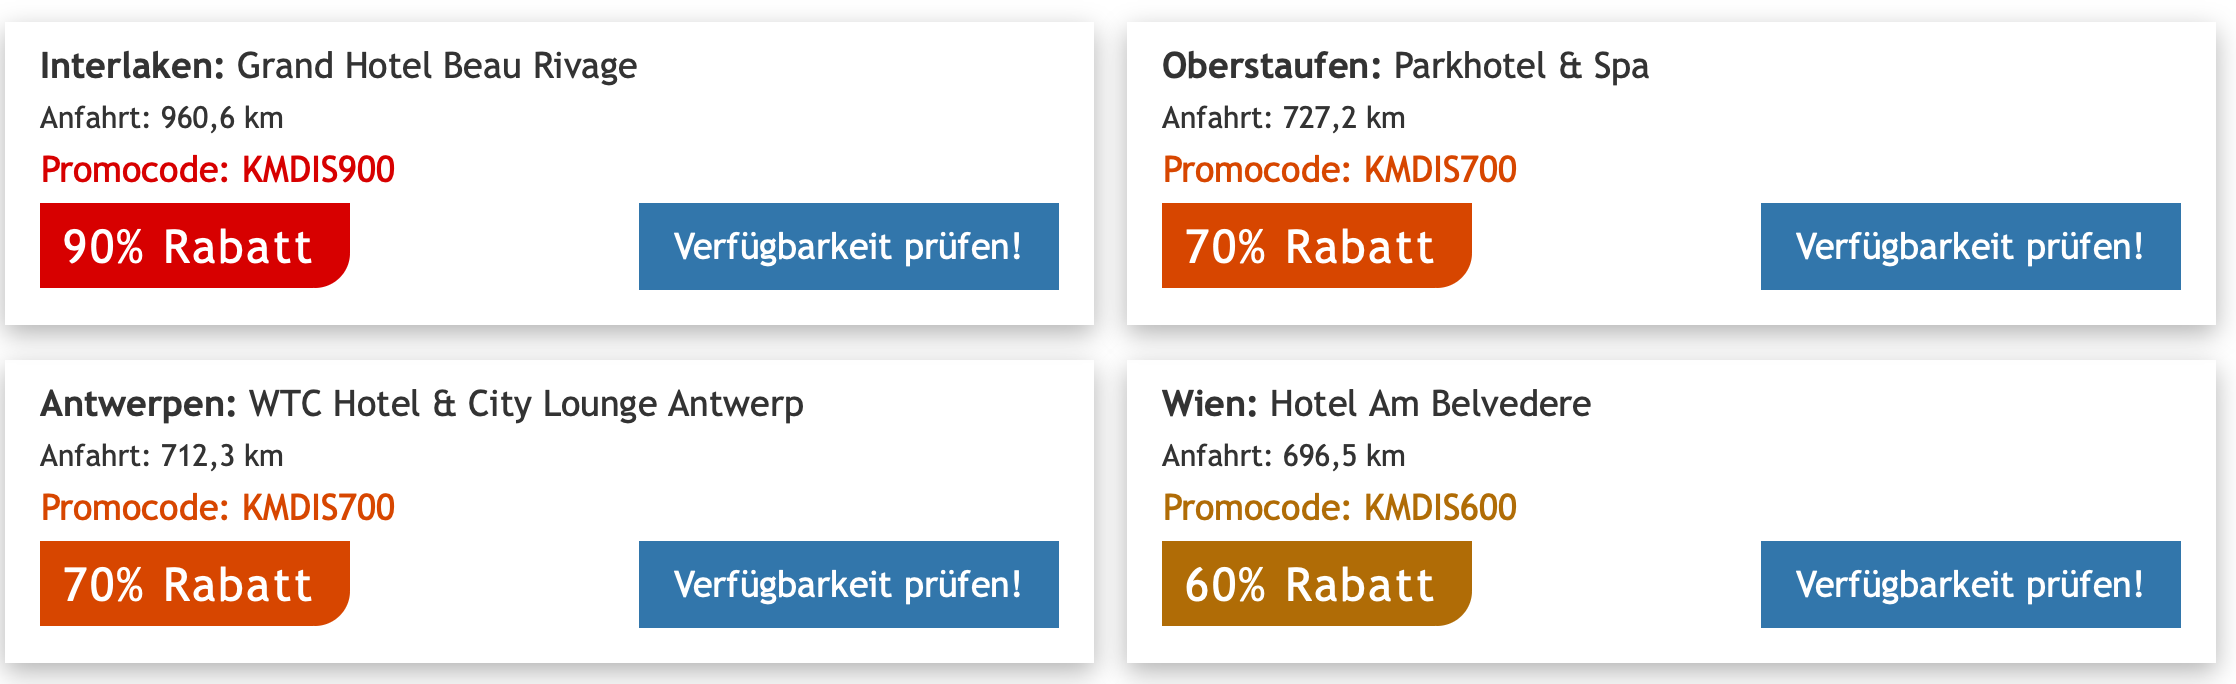Click the Anfahrt 712,3 km distance
This screenshot has width=2236, height=684.
coord(162,456)
